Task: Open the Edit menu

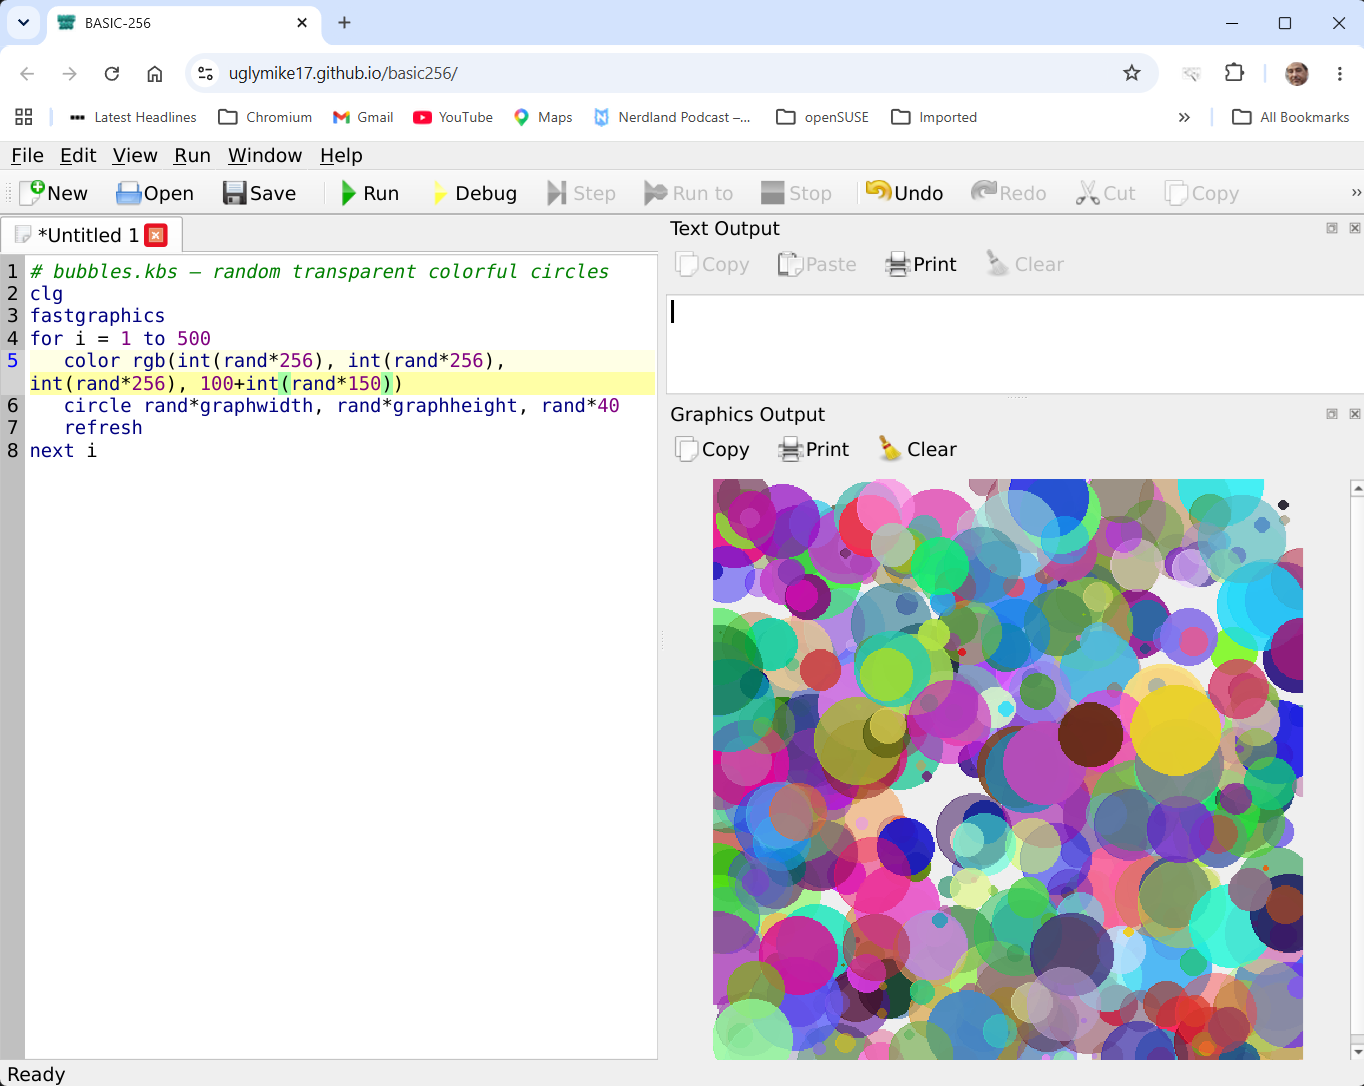Action: coord(78,155)
